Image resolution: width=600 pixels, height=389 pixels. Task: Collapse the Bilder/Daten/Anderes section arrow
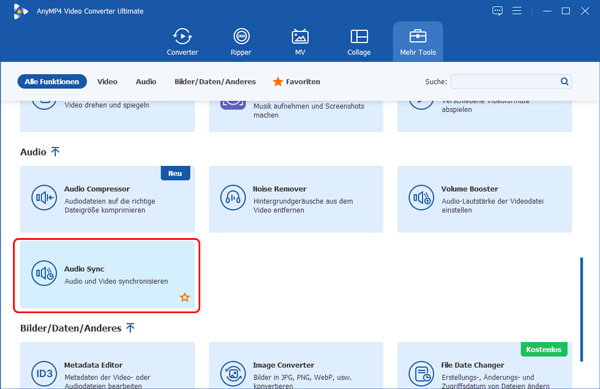click(130, 328)
